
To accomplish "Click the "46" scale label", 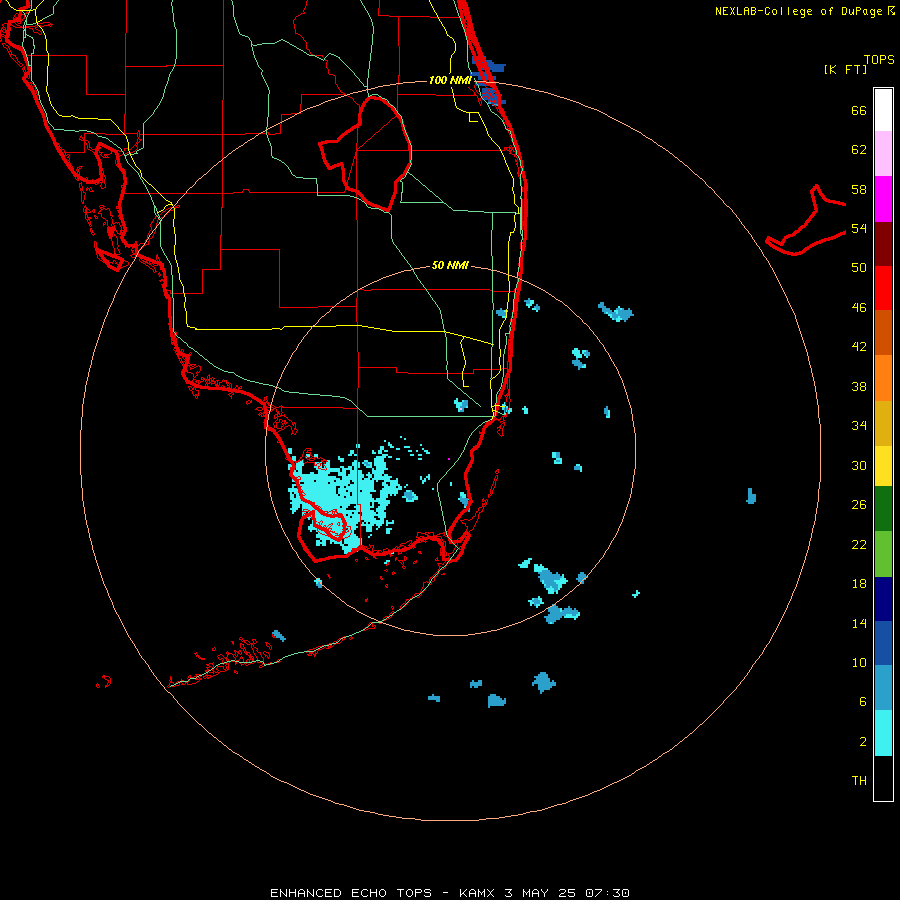I will pyautogui.click(x=859, y=307).
